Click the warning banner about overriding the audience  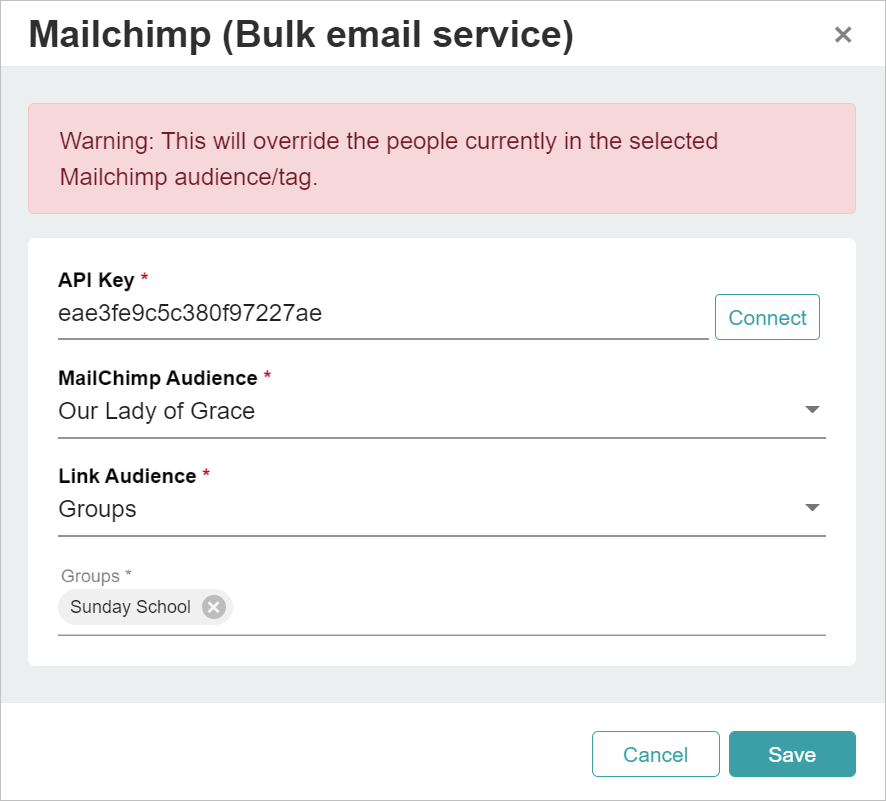(443, 158)
